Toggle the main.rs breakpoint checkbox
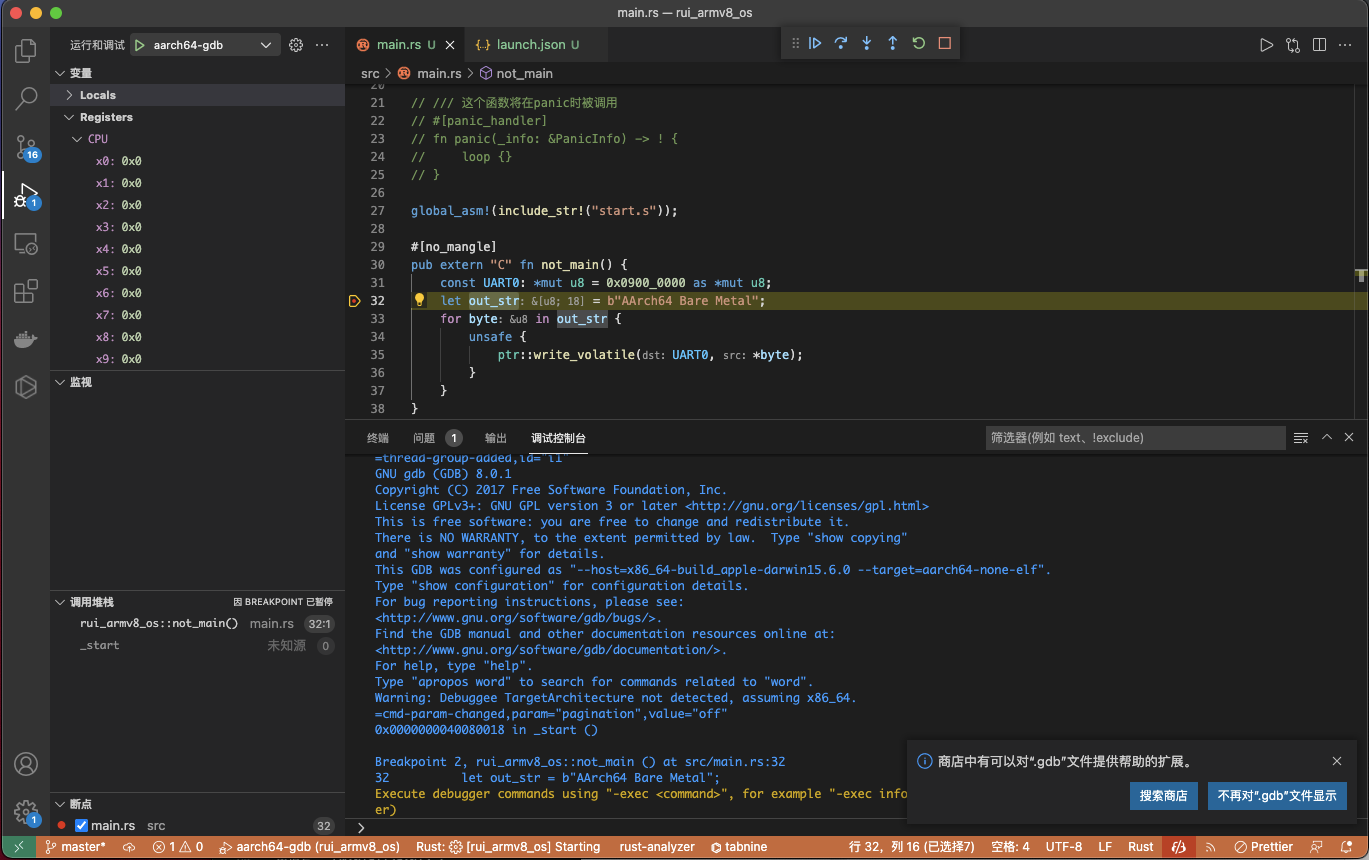 (x=82, y=826)
